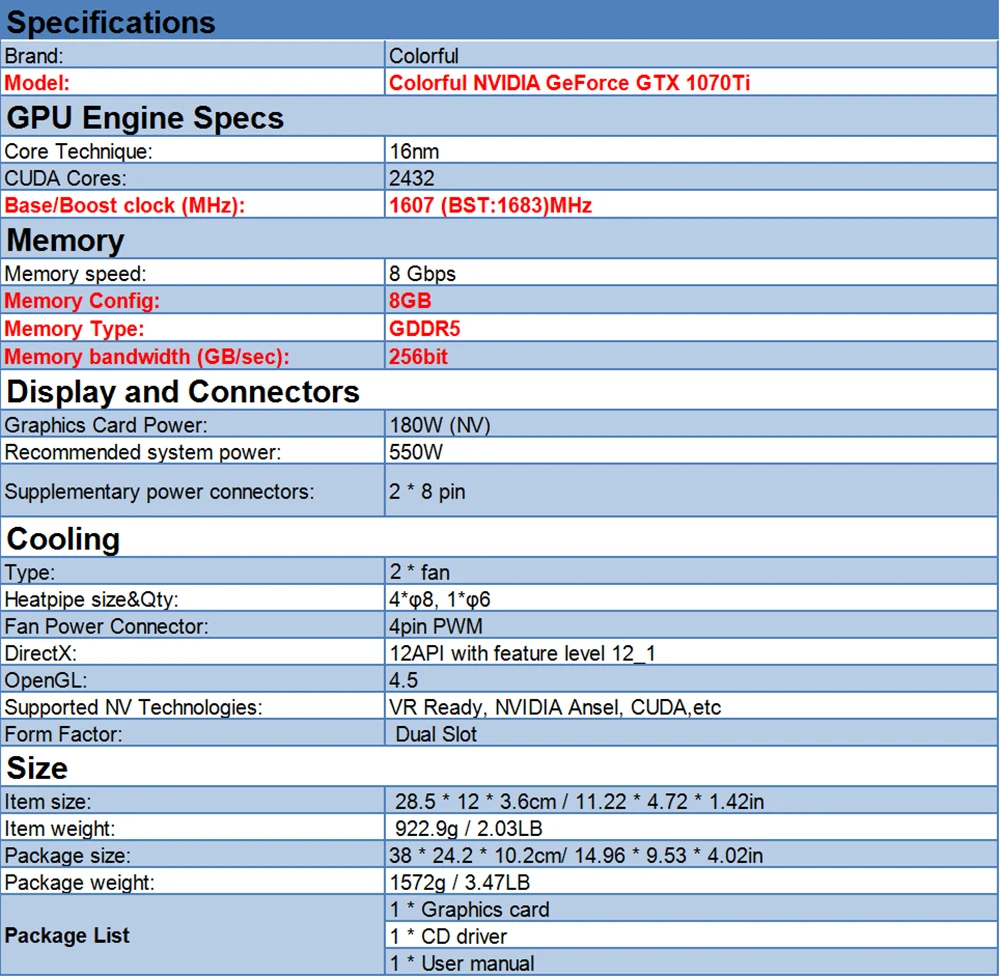
Task: Click the '256bit' value
Action: click(418, 356)
